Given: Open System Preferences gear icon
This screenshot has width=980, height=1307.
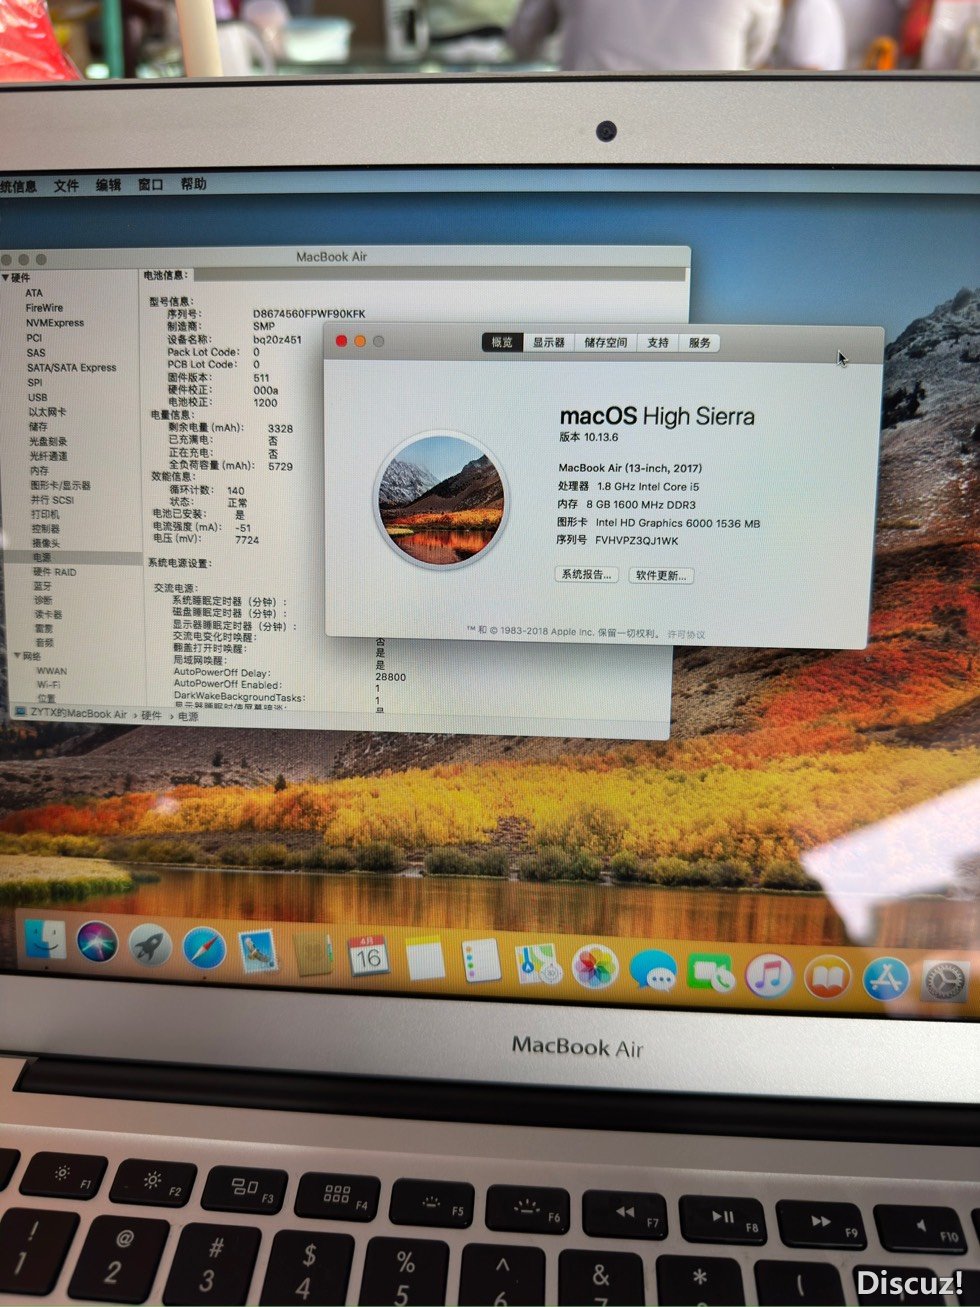Looking at the screenshot, I should (x=944, y=981).
